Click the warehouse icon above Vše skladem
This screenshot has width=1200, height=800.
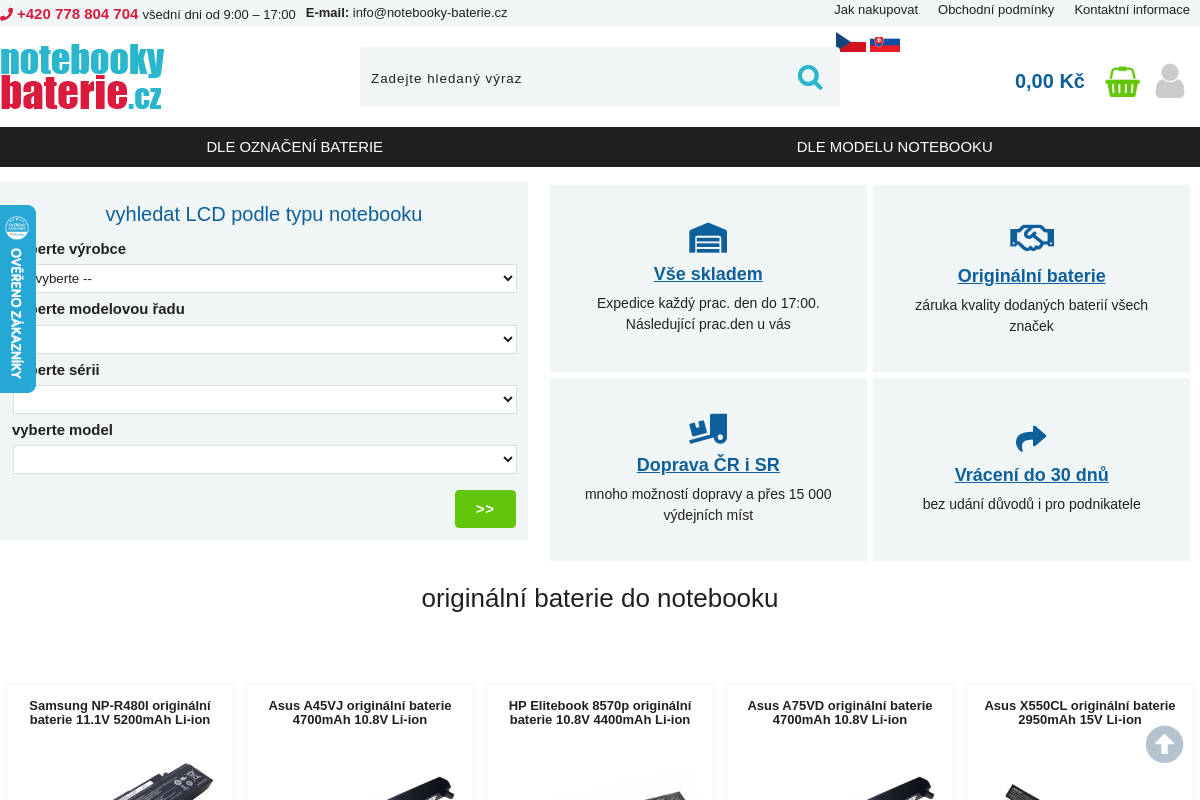[x=708, y=238]
